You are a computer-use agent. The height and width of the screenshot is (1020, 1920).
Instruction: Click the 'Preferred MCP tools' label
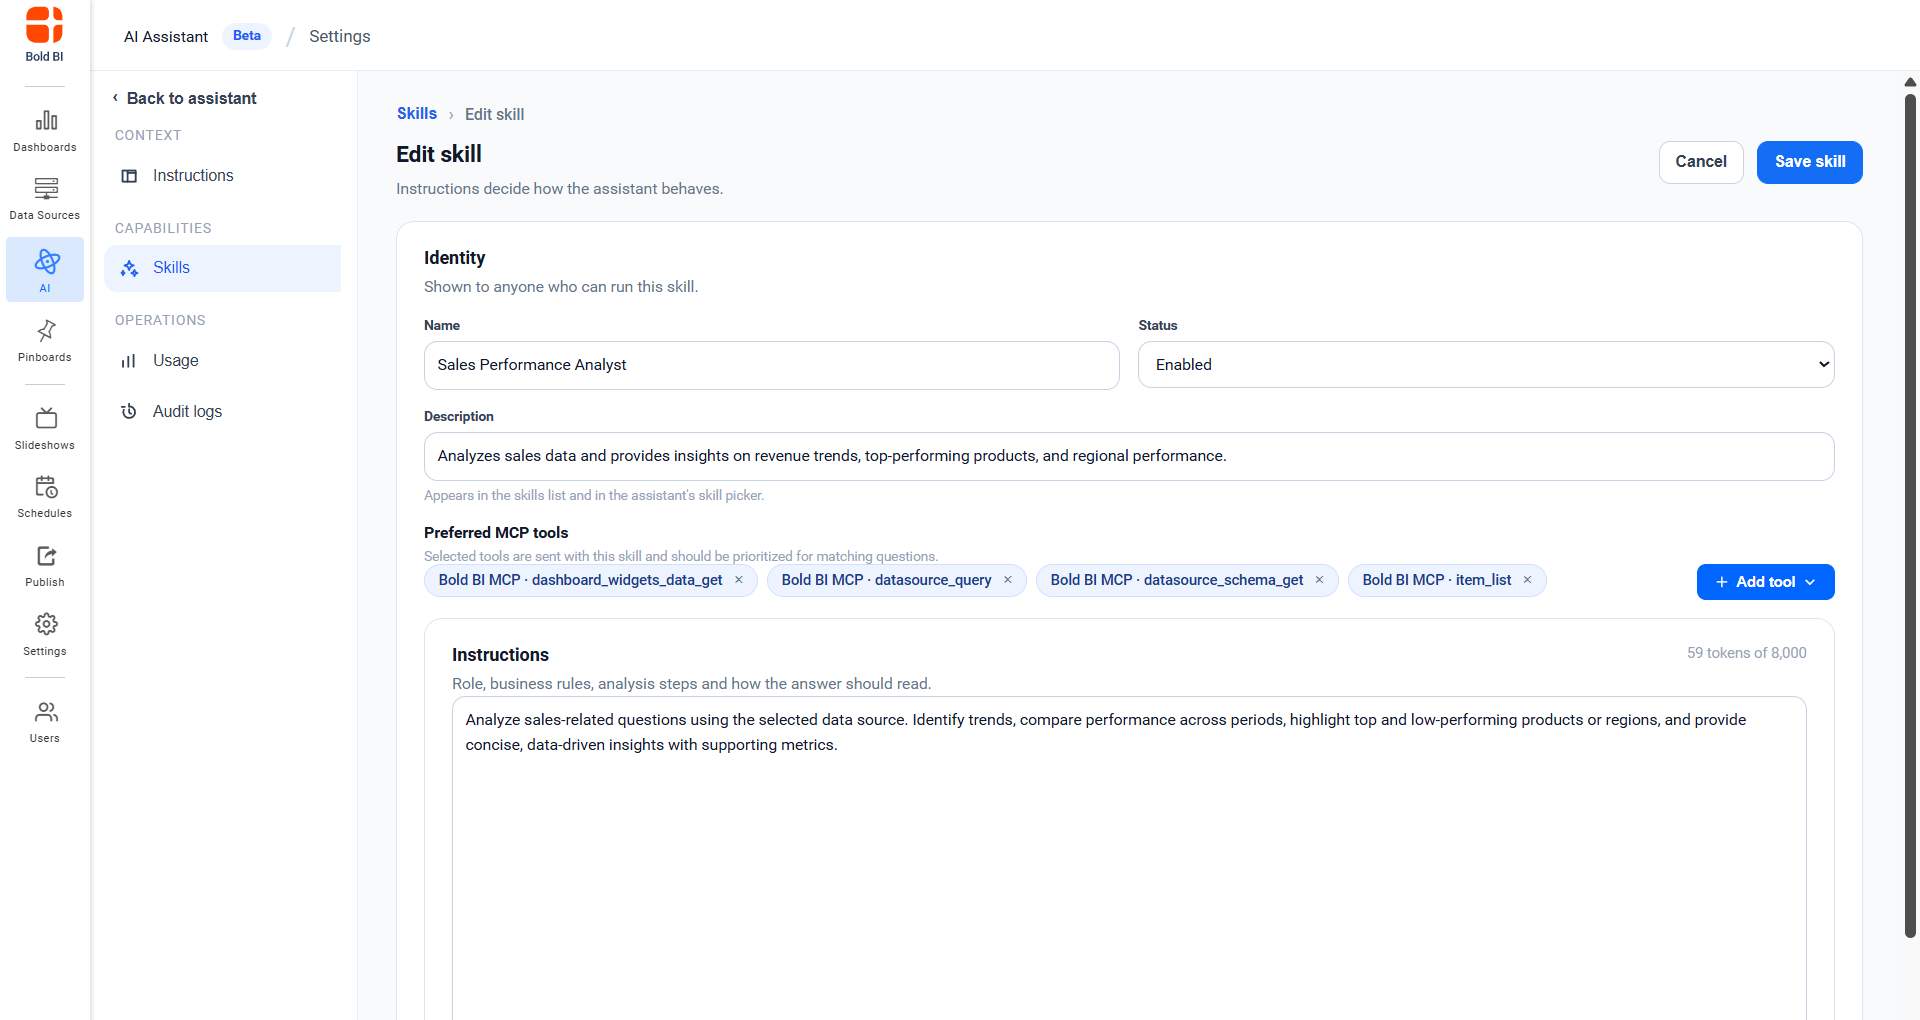[496, 533]
